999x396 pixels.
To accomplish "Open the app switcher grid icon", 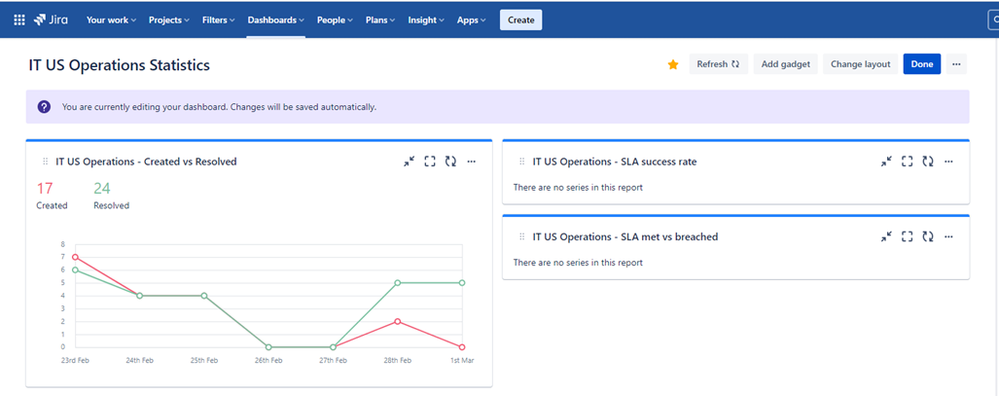I will pos(19,20).
